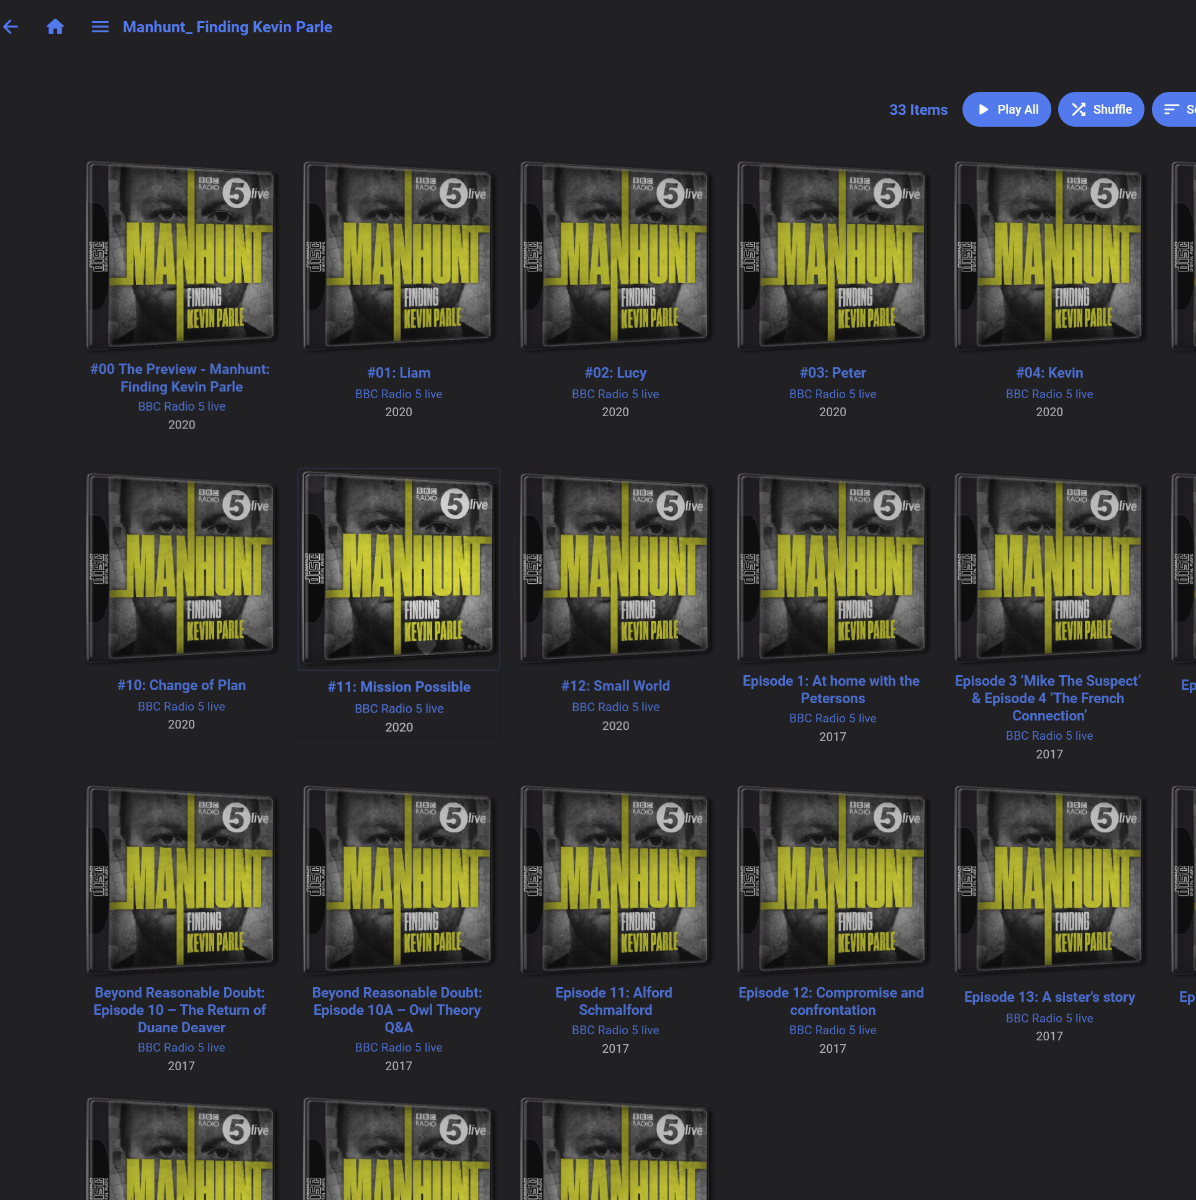The width and height of the screenshot is (1196, 1200).
Task: Open BBC Radio 5 live artist under #02: Lucy
Action: point(615,394)
